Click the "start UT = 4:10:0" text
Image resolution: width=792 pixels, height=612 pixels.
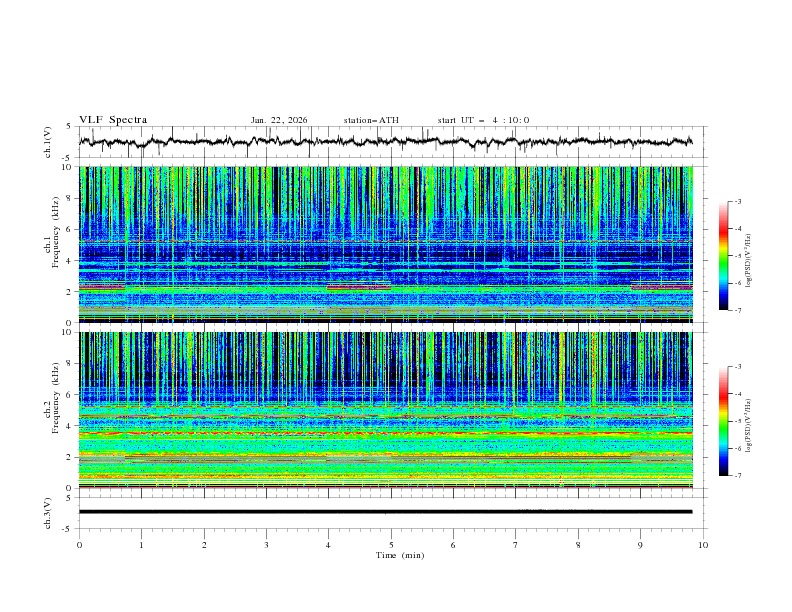coord(483,120)
